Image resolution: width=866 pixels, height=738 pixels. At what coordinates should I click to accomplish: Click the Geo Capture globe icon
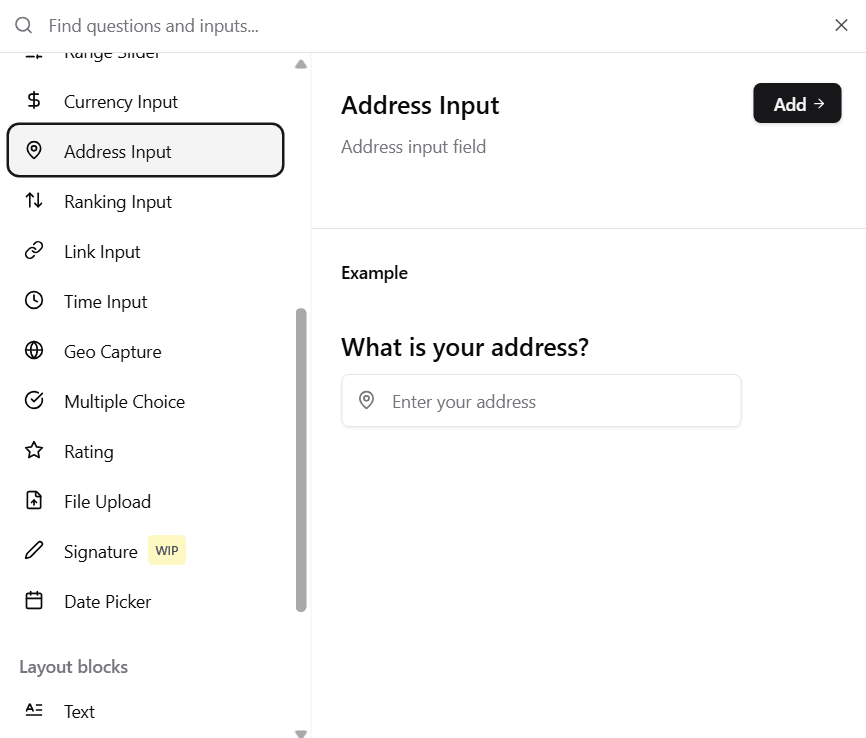34,351
